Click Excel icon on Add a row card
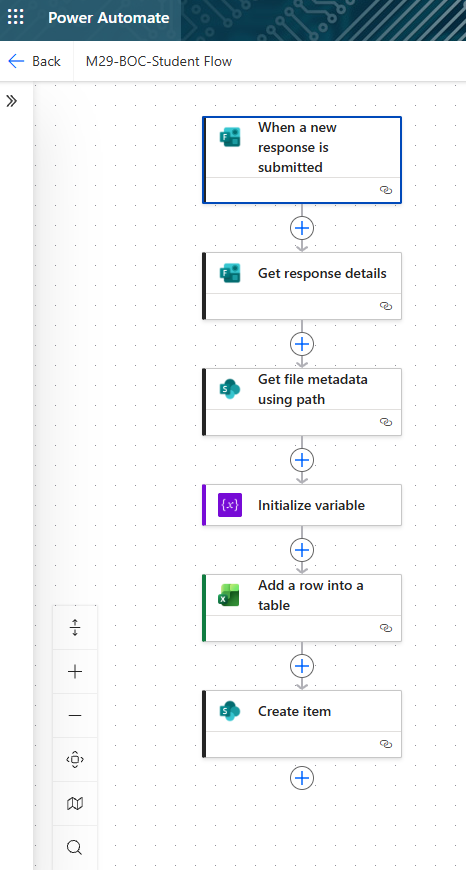The image size is (466, 870). pos(230,595)
